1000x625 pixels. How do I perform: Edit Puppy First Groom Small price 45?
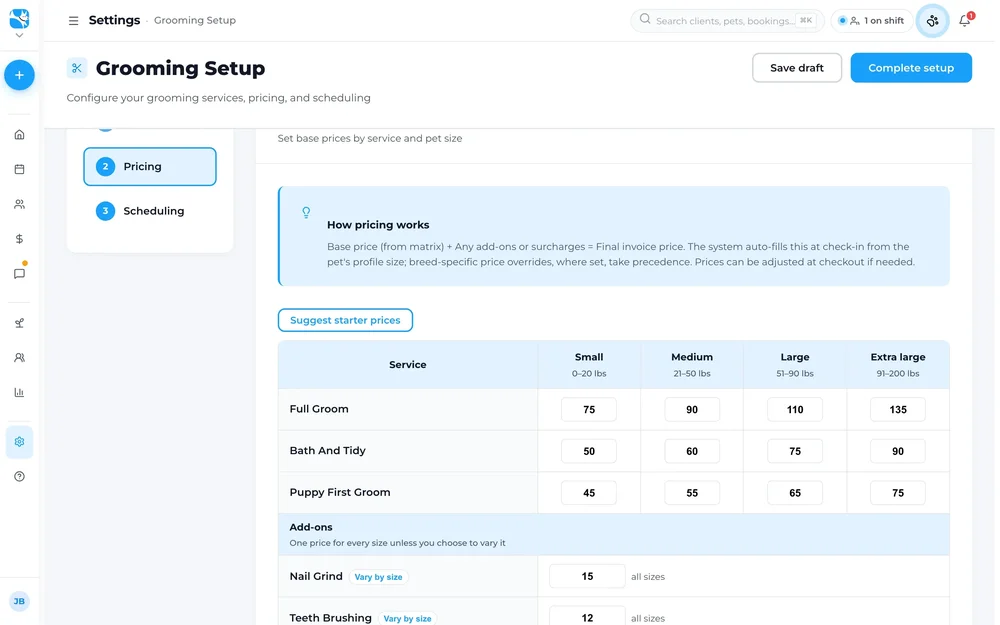tap(589, 493)
